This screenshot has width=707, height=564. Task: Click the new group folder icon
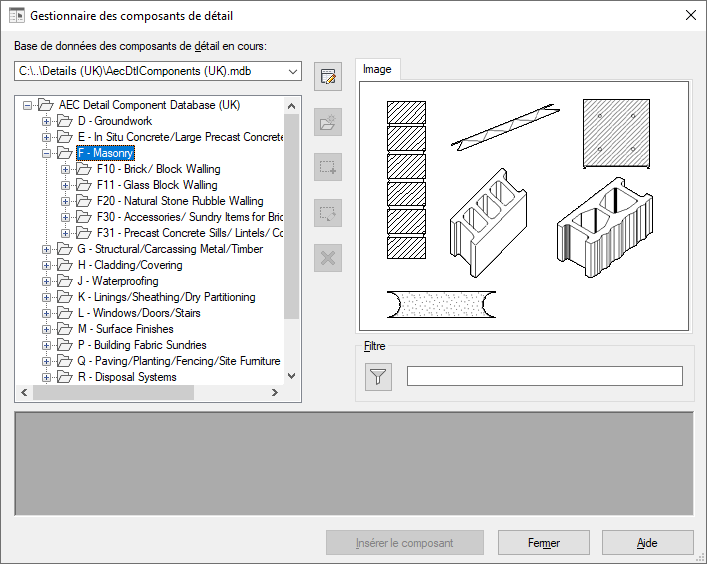click(x=328, y=122)
